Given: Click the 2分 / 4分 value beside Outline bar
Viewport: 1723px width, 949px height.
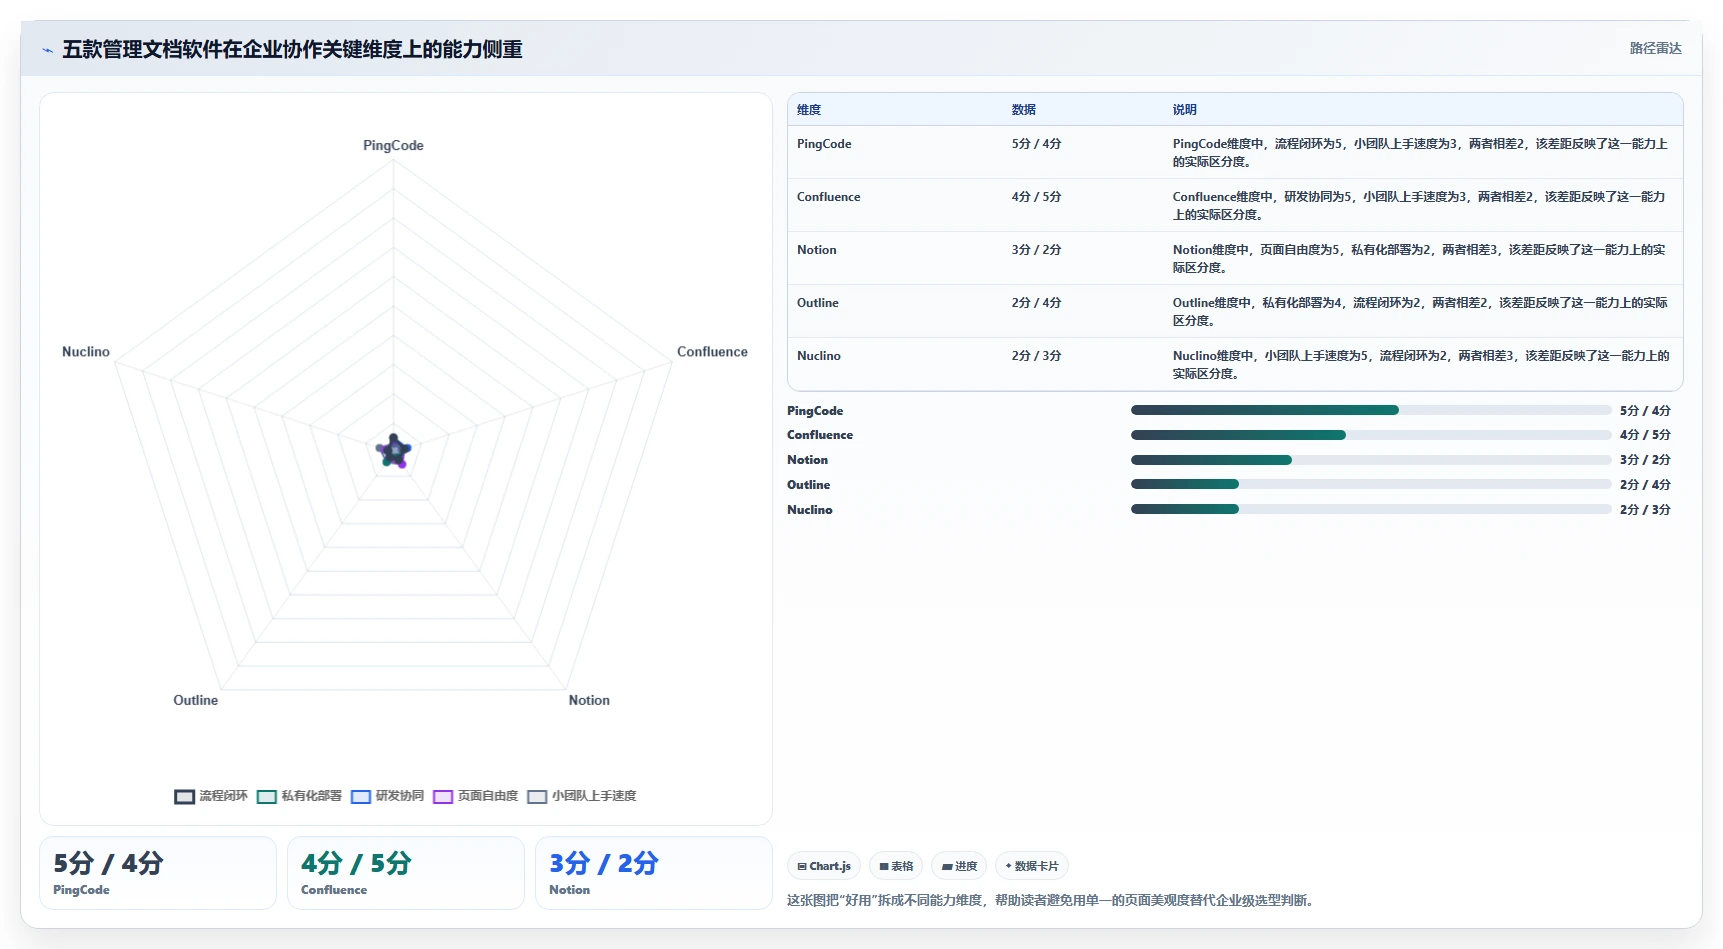Looking at the screenshot, I should 1645,485.
